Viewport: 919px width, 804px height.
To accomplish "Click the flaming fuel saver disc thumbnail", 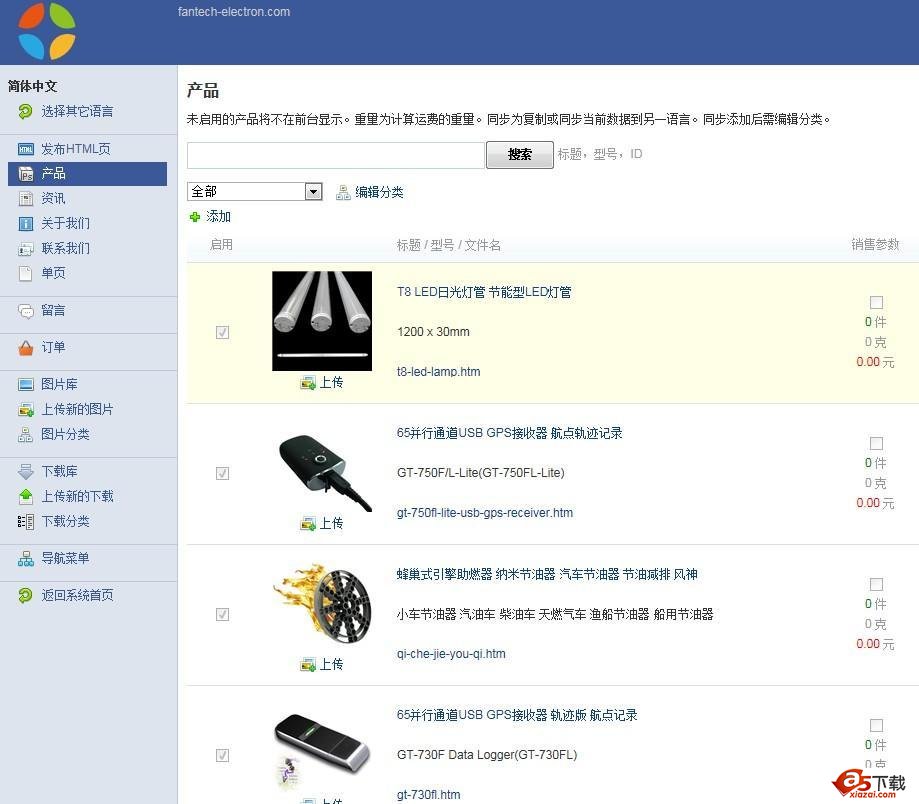I will (322, 606).
